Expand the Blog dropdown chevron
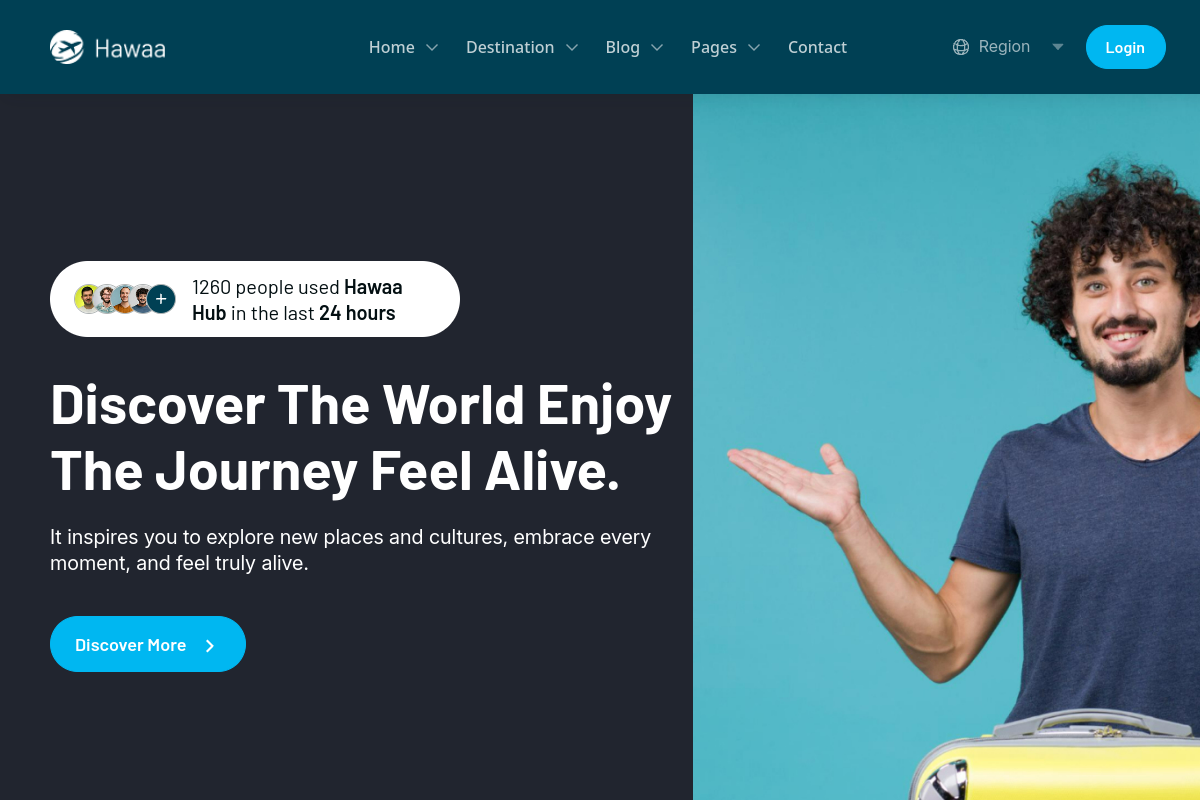This screenshot has height=800, width=1200. [x=657, y=47]
